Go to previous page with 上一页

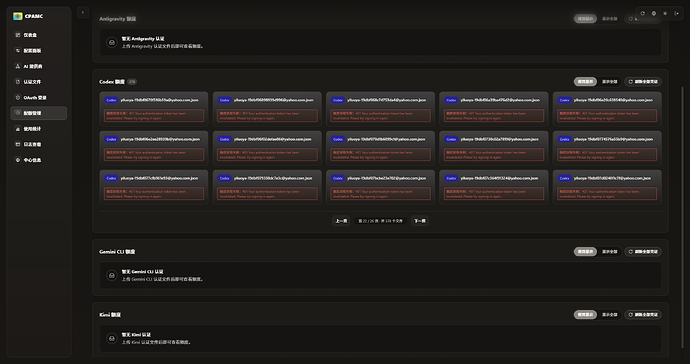tap(341, 221)
